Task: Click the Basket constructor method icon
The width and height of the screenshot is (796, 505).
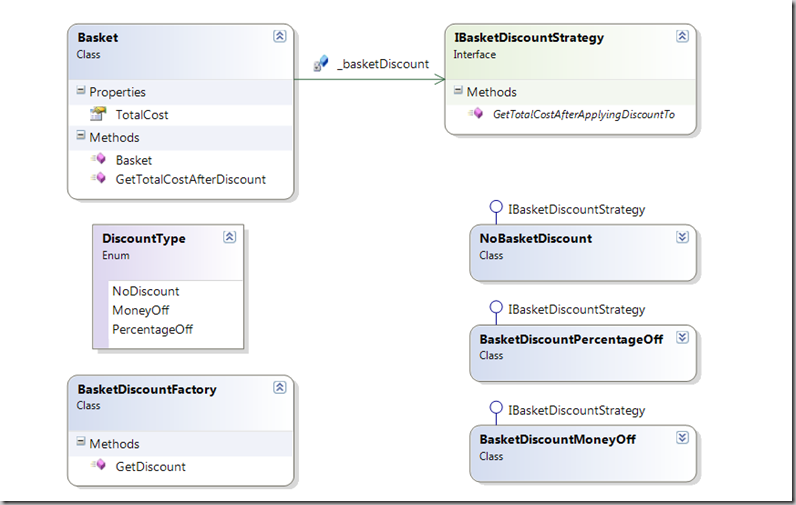Action: tap(98, 160)
